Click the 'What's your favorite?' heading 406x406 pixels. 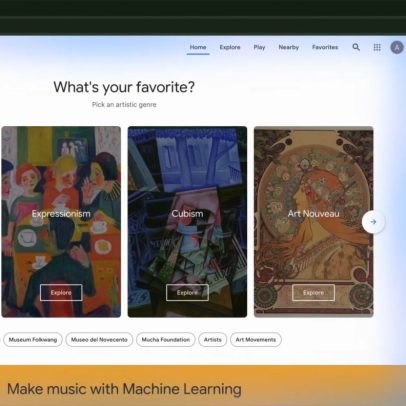click(124, 87)
